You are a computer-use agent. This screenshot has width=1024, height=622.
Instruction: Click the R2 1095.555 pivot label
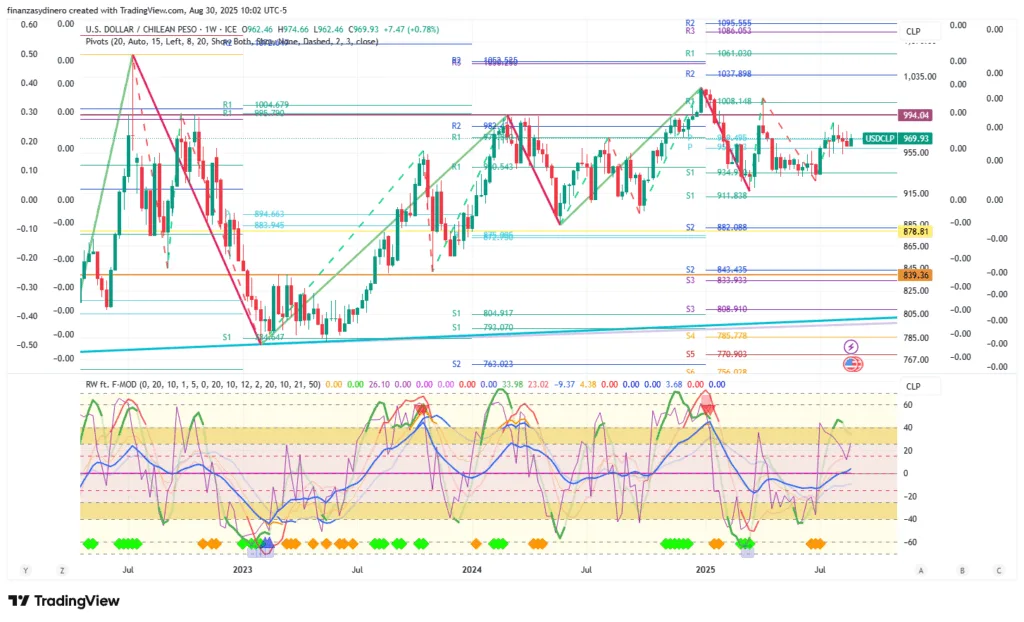[718, 23]
